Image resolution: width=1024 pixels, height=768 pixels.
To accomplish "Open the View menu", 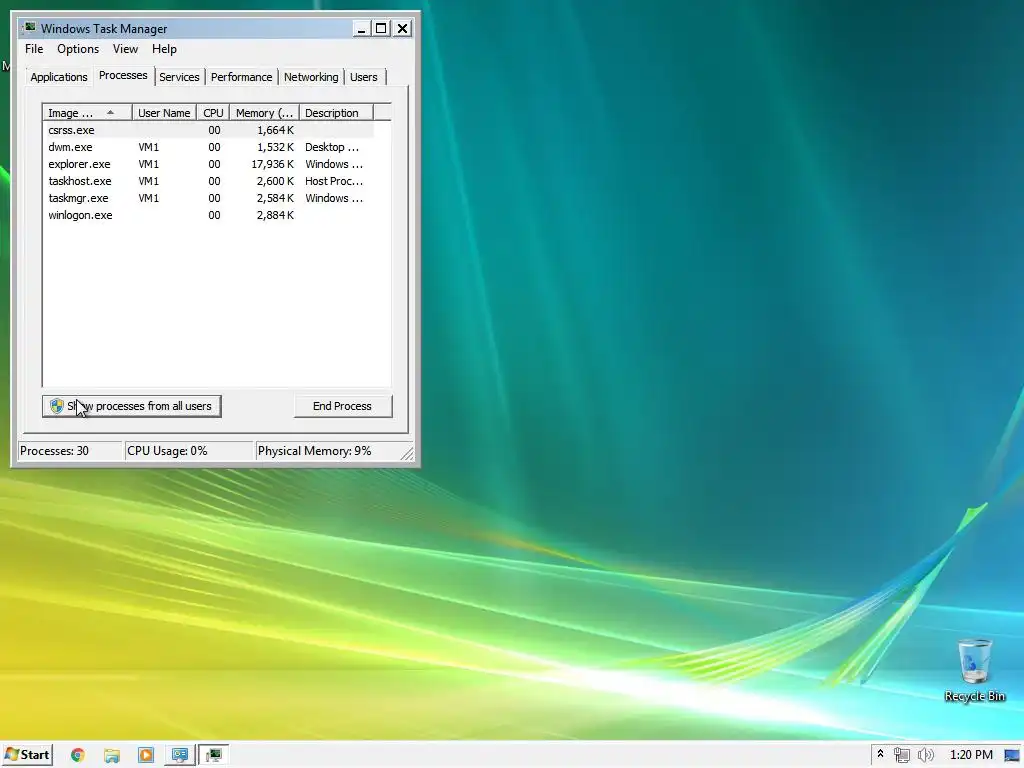I will pyautogui.click(x=125, y=49).
